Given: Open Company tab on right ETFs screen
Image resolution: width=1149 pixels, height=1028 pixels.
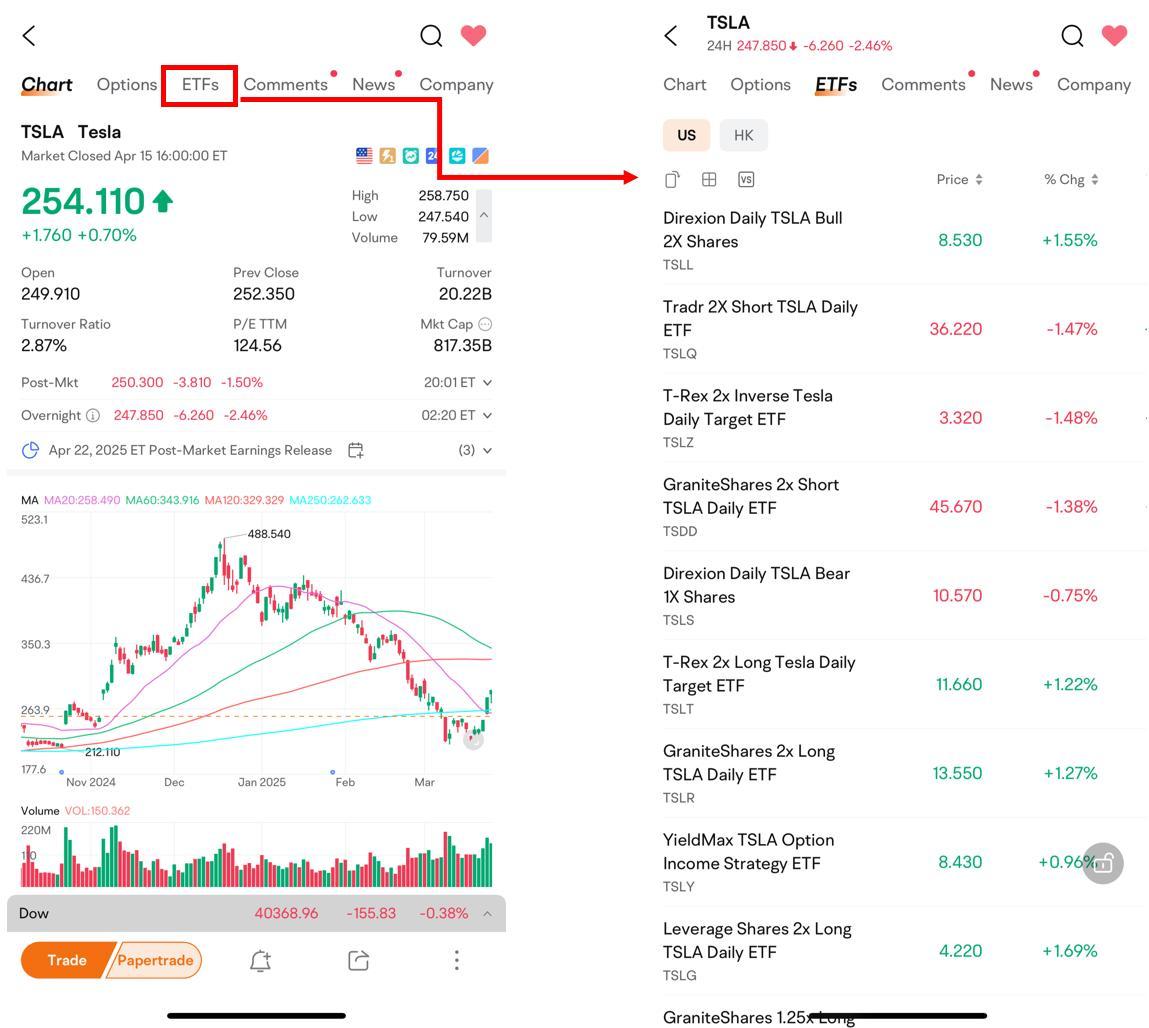Looking at the screenshot, I should coord(1094,85).
